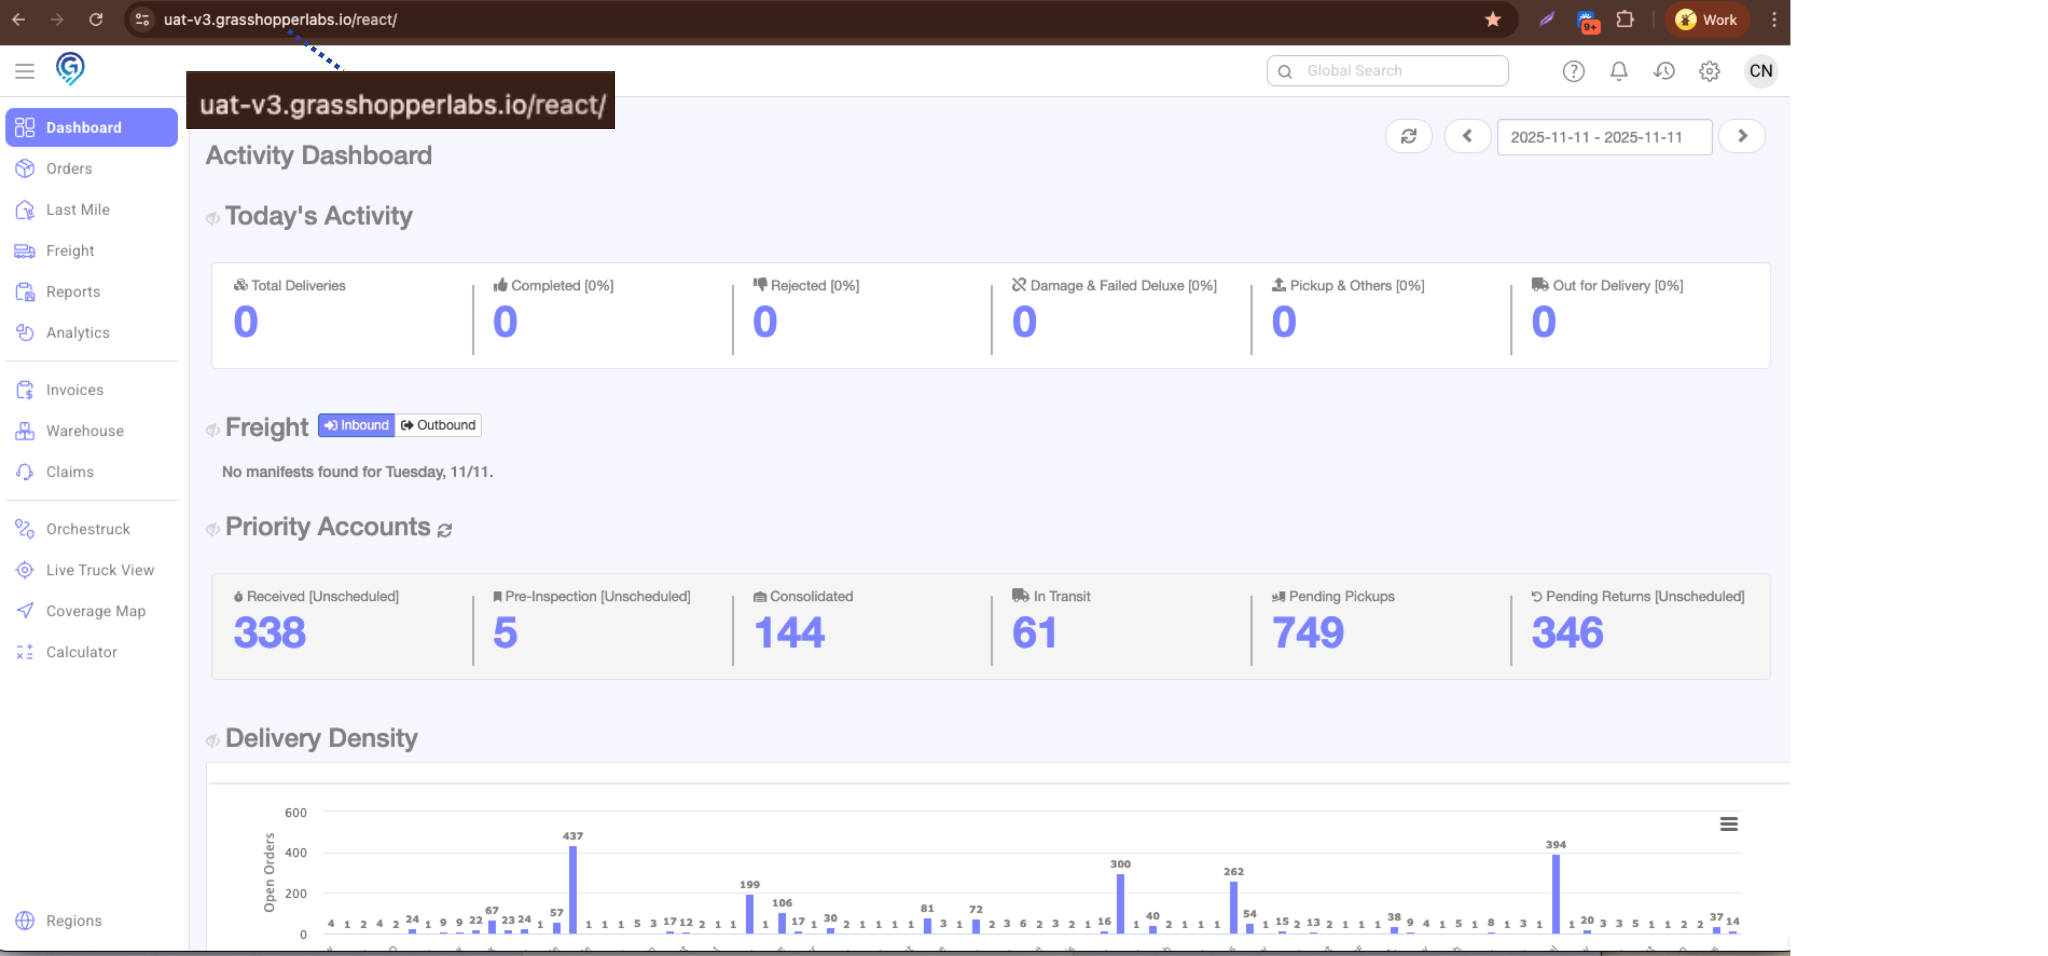
Task: Switch Freight view to Outbound
Action: (x=438, y=425)
